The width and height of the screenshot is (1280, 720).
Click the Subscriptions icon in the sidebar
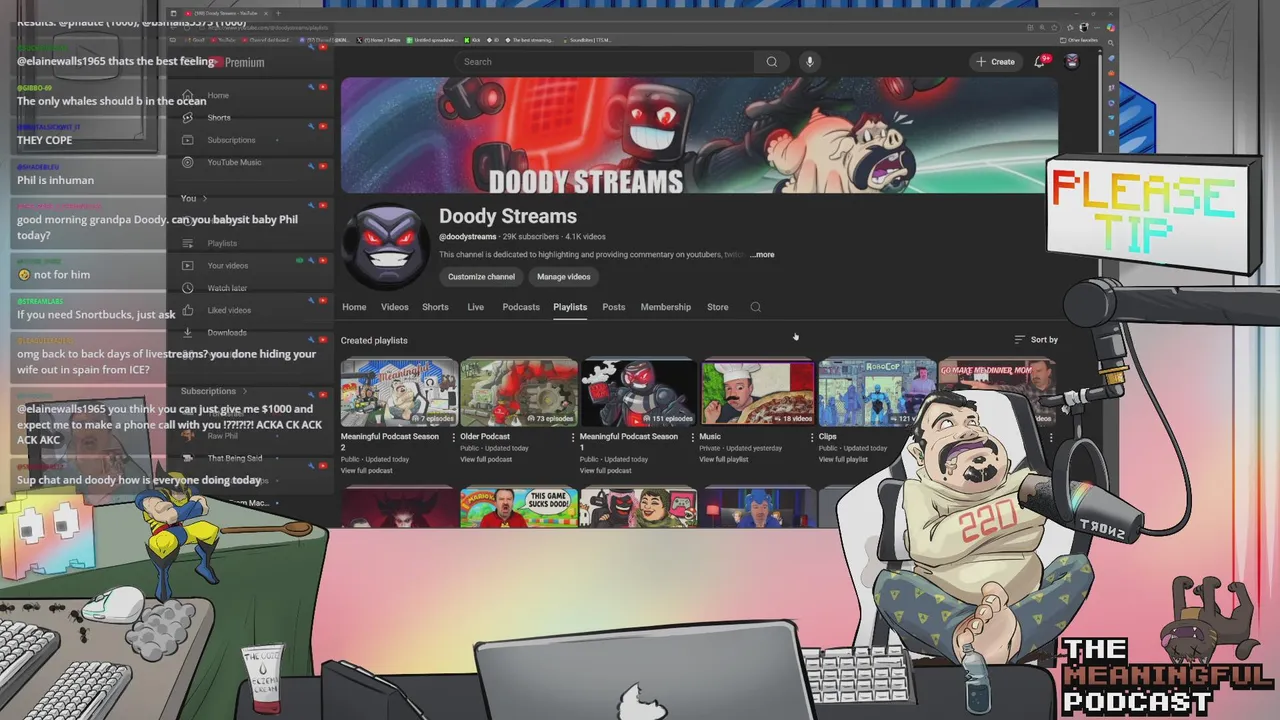coord(187,140)
